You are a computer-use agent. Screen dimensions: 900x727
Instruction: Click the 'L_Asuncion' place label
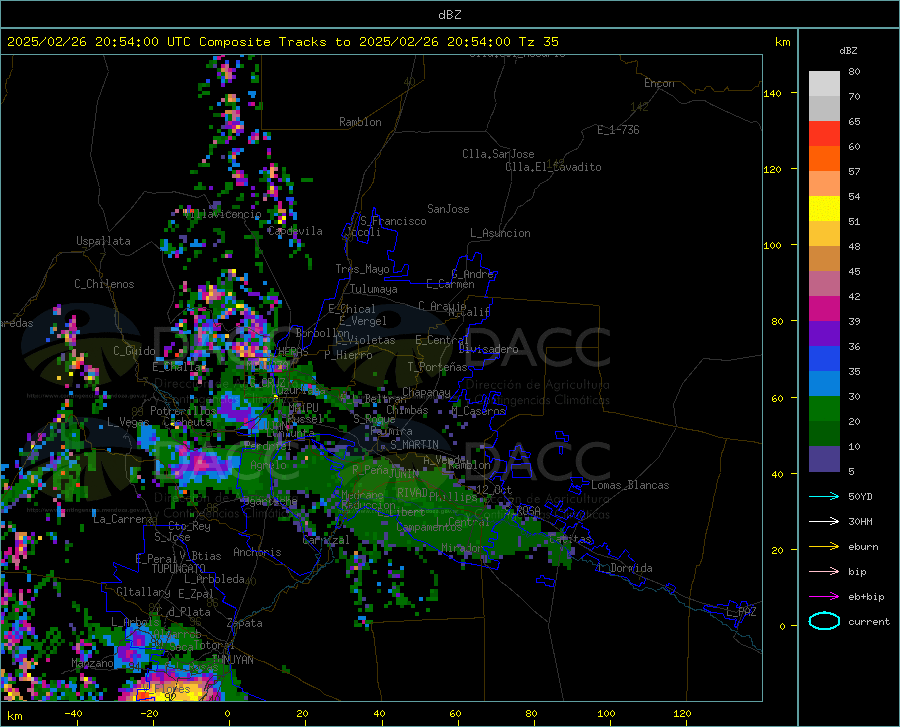click(x=500, y=233)
